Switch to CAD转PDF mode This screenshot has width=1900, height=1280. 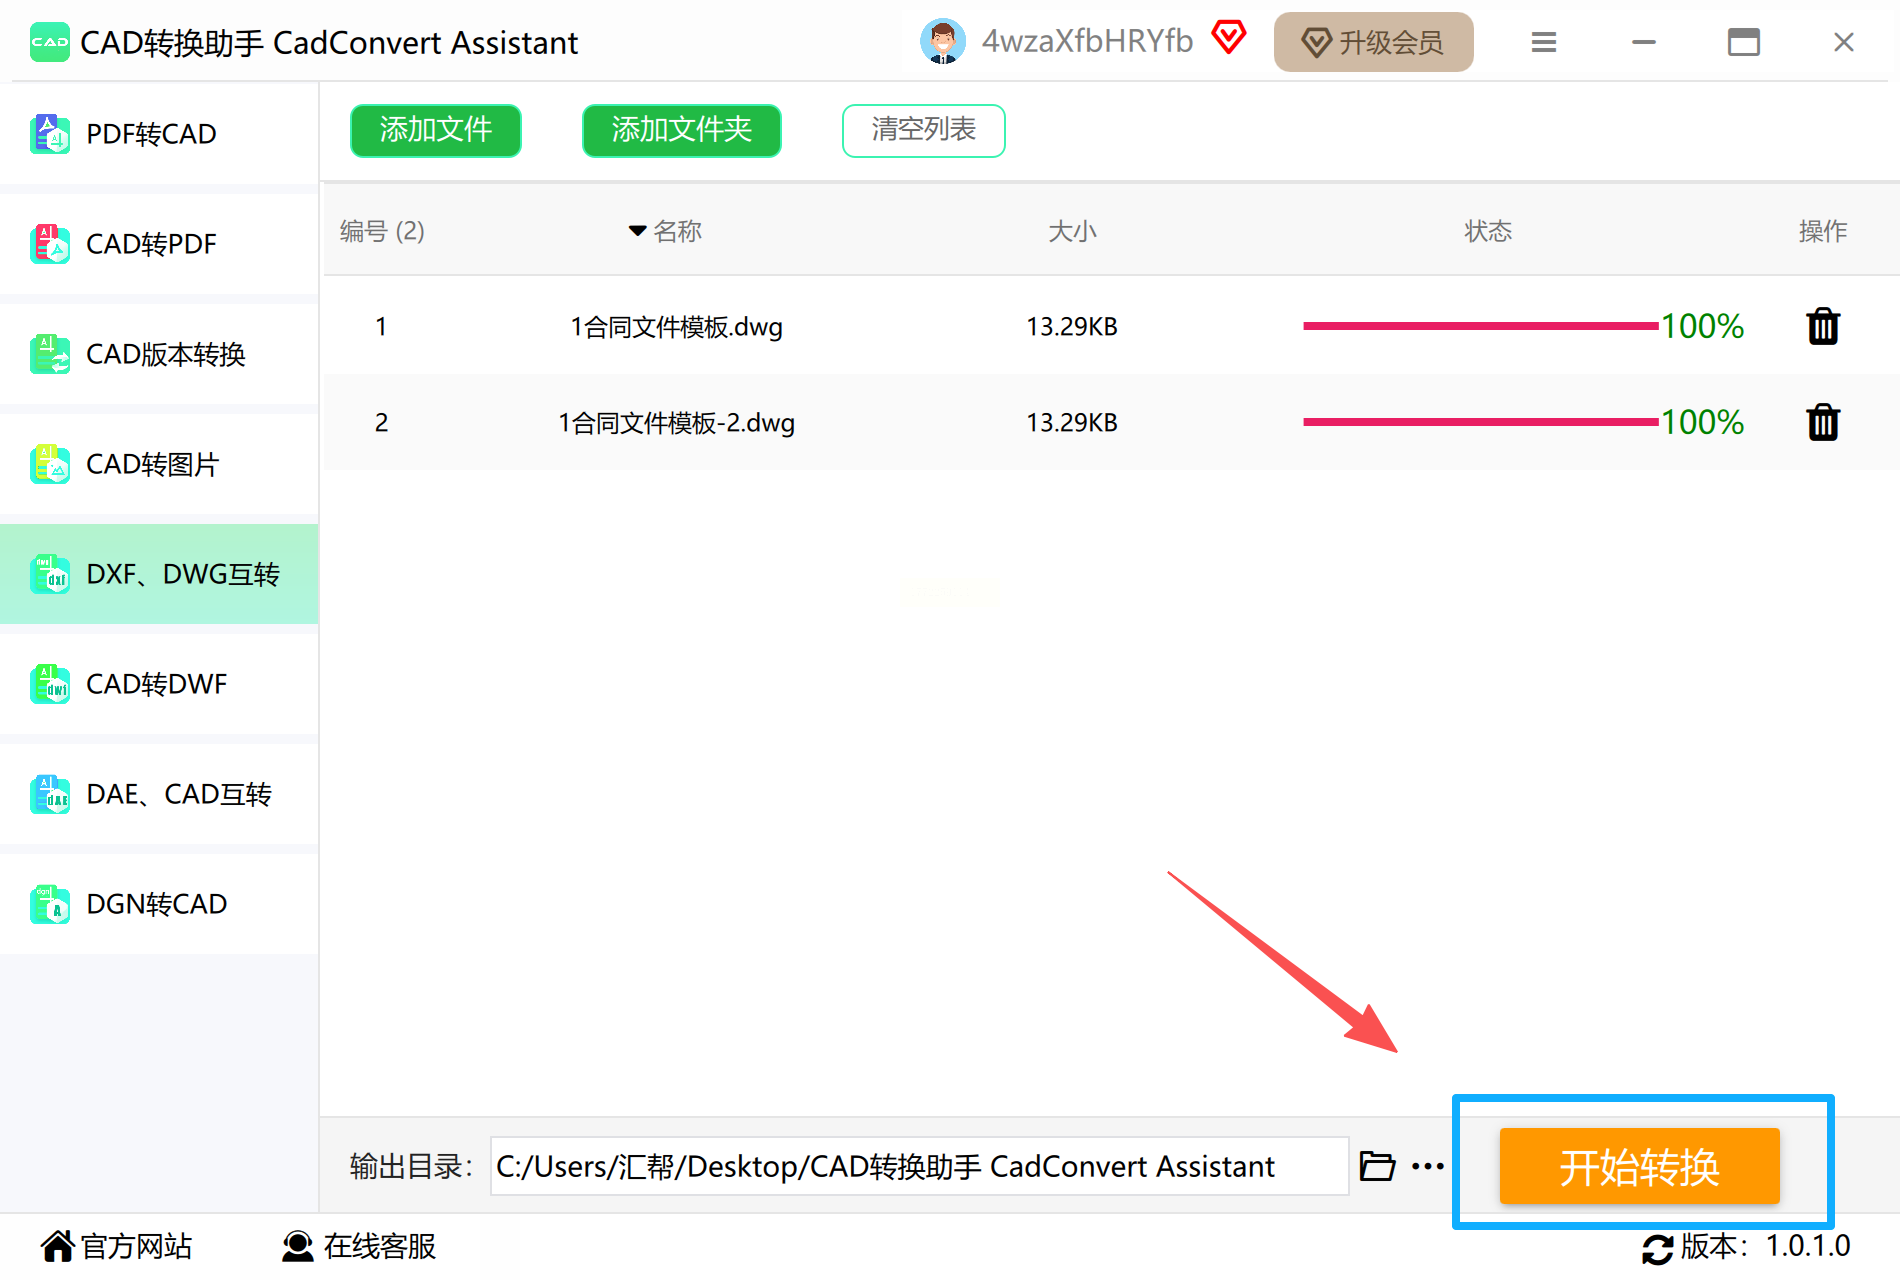[x=159, y=244]
